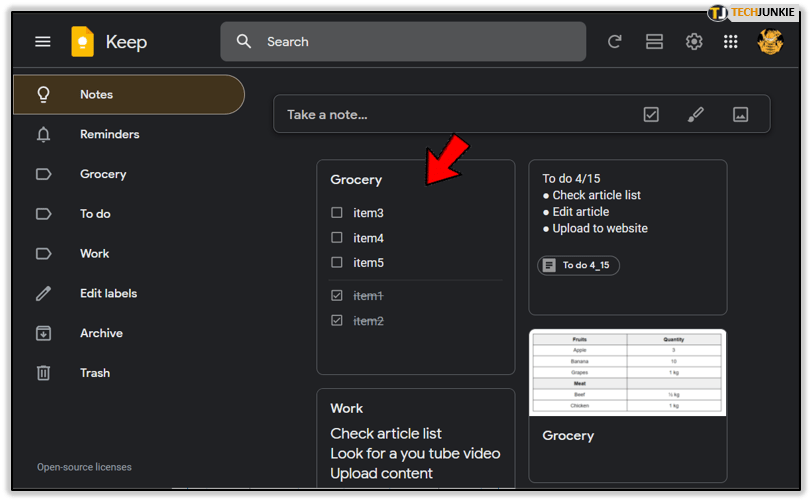
Task: Open the Google apps grid
Action: (x=731, y=42)
